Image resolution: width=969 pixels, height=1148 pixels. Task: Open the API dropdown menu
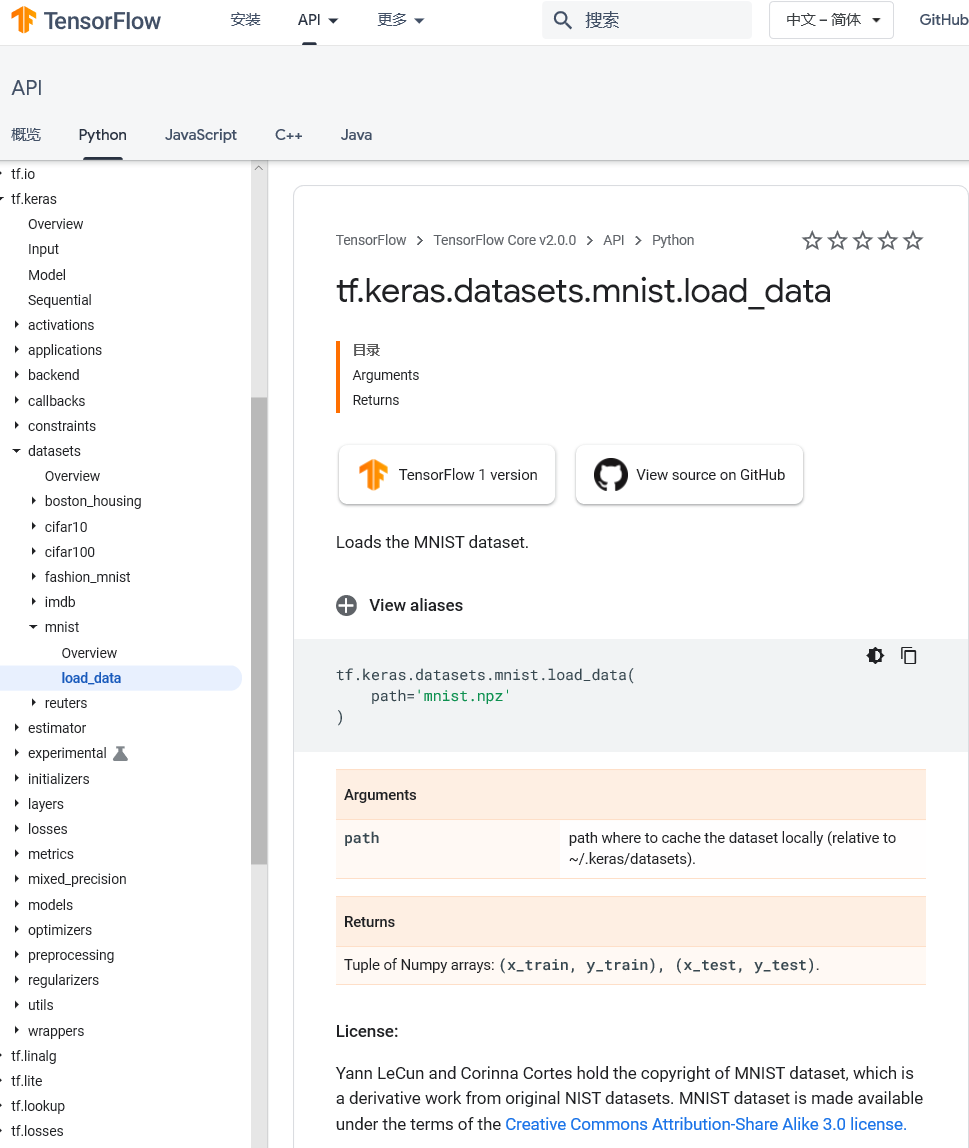tap(318, 20)
